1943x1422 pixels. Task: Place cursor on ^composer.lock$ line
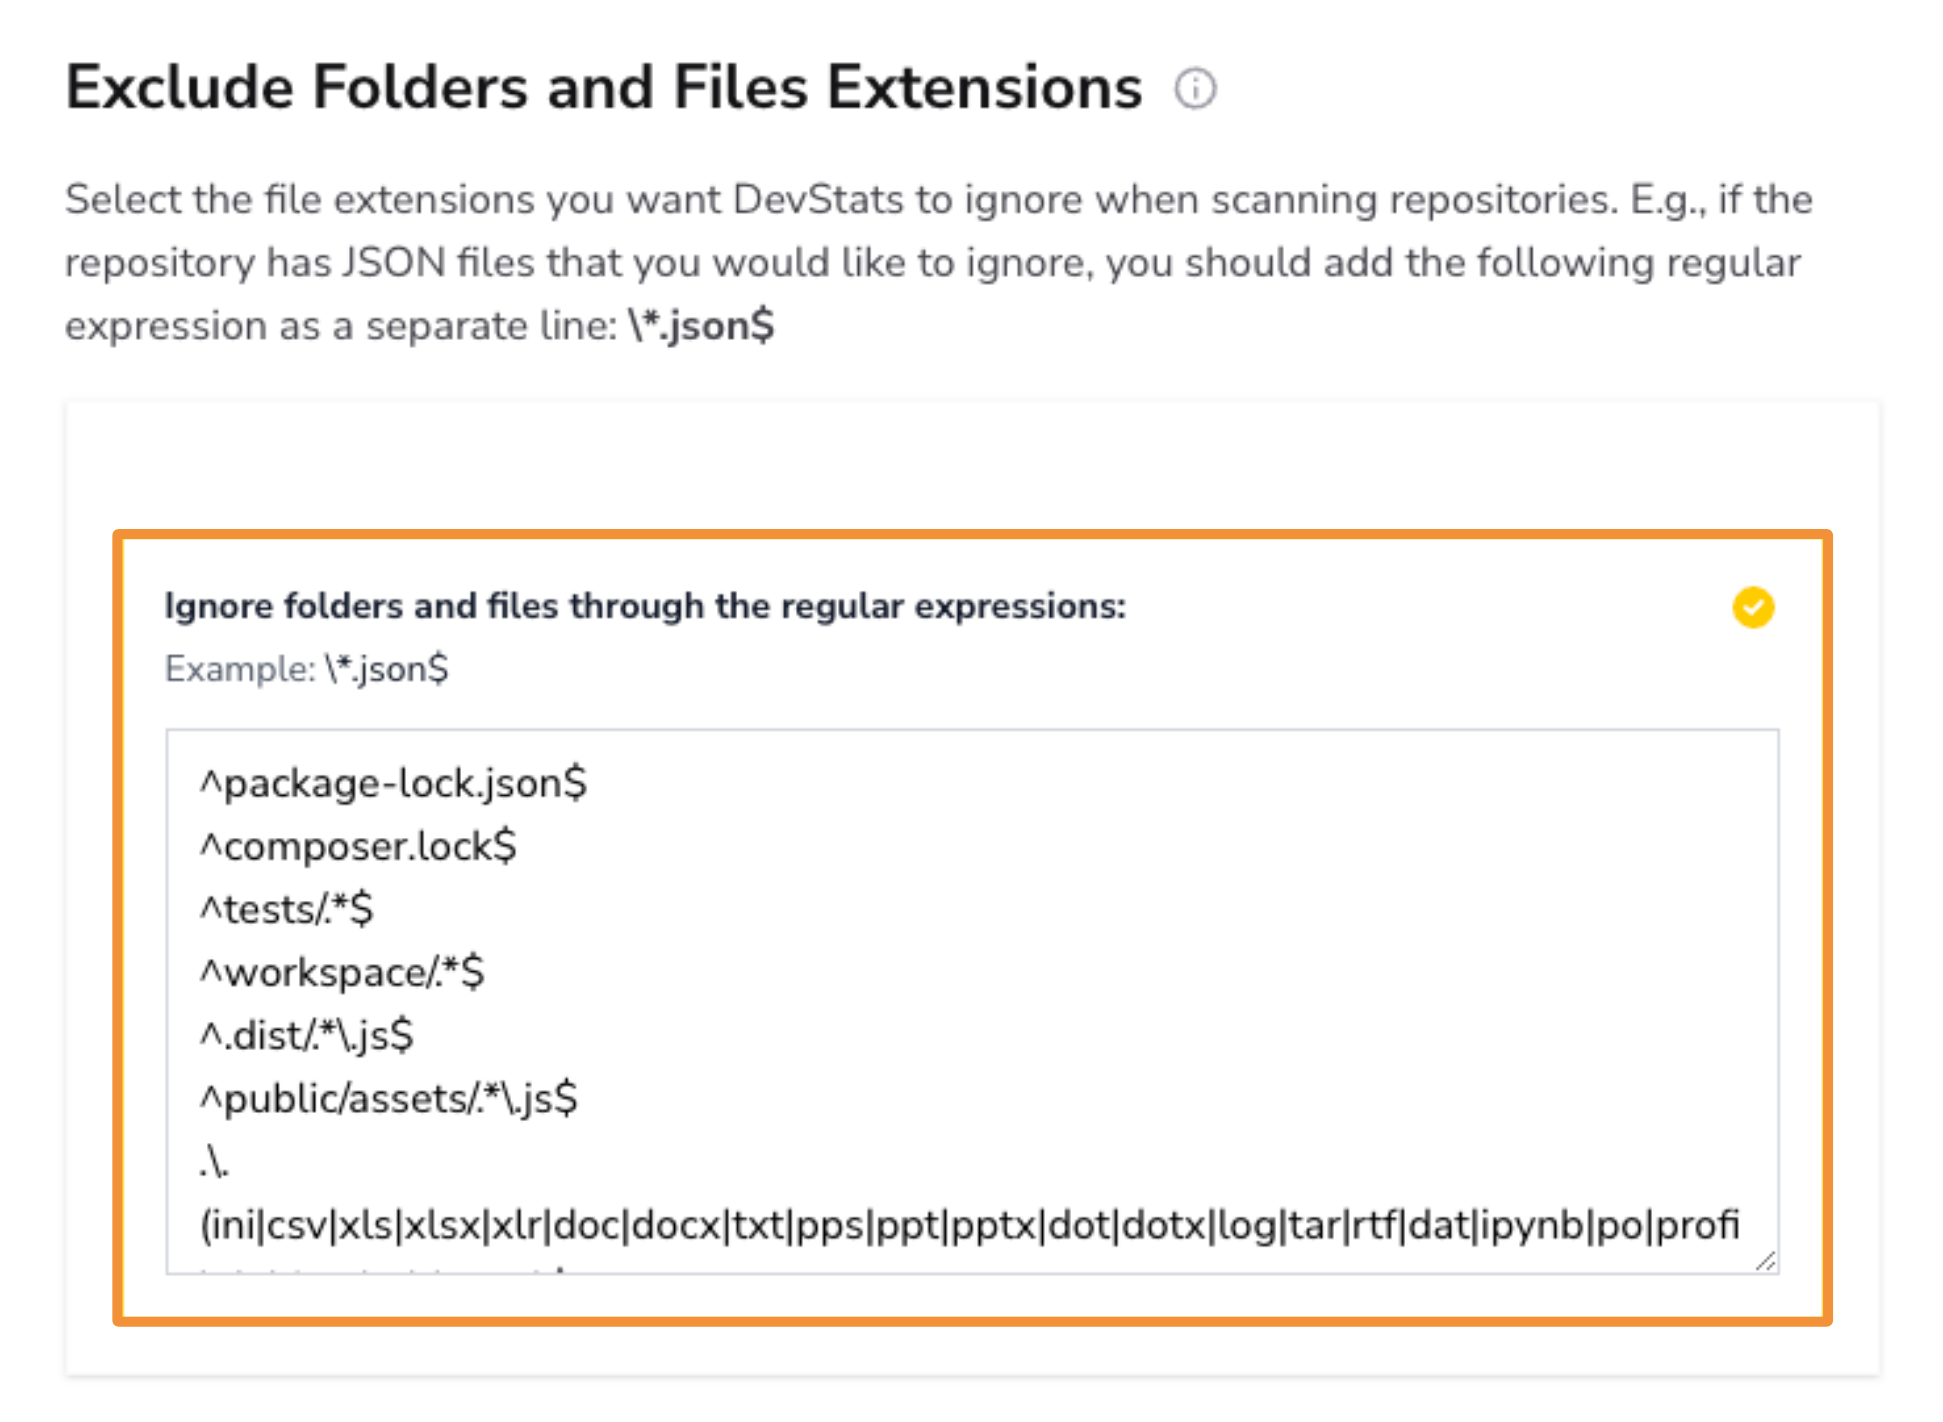click(x=358, y=846)
